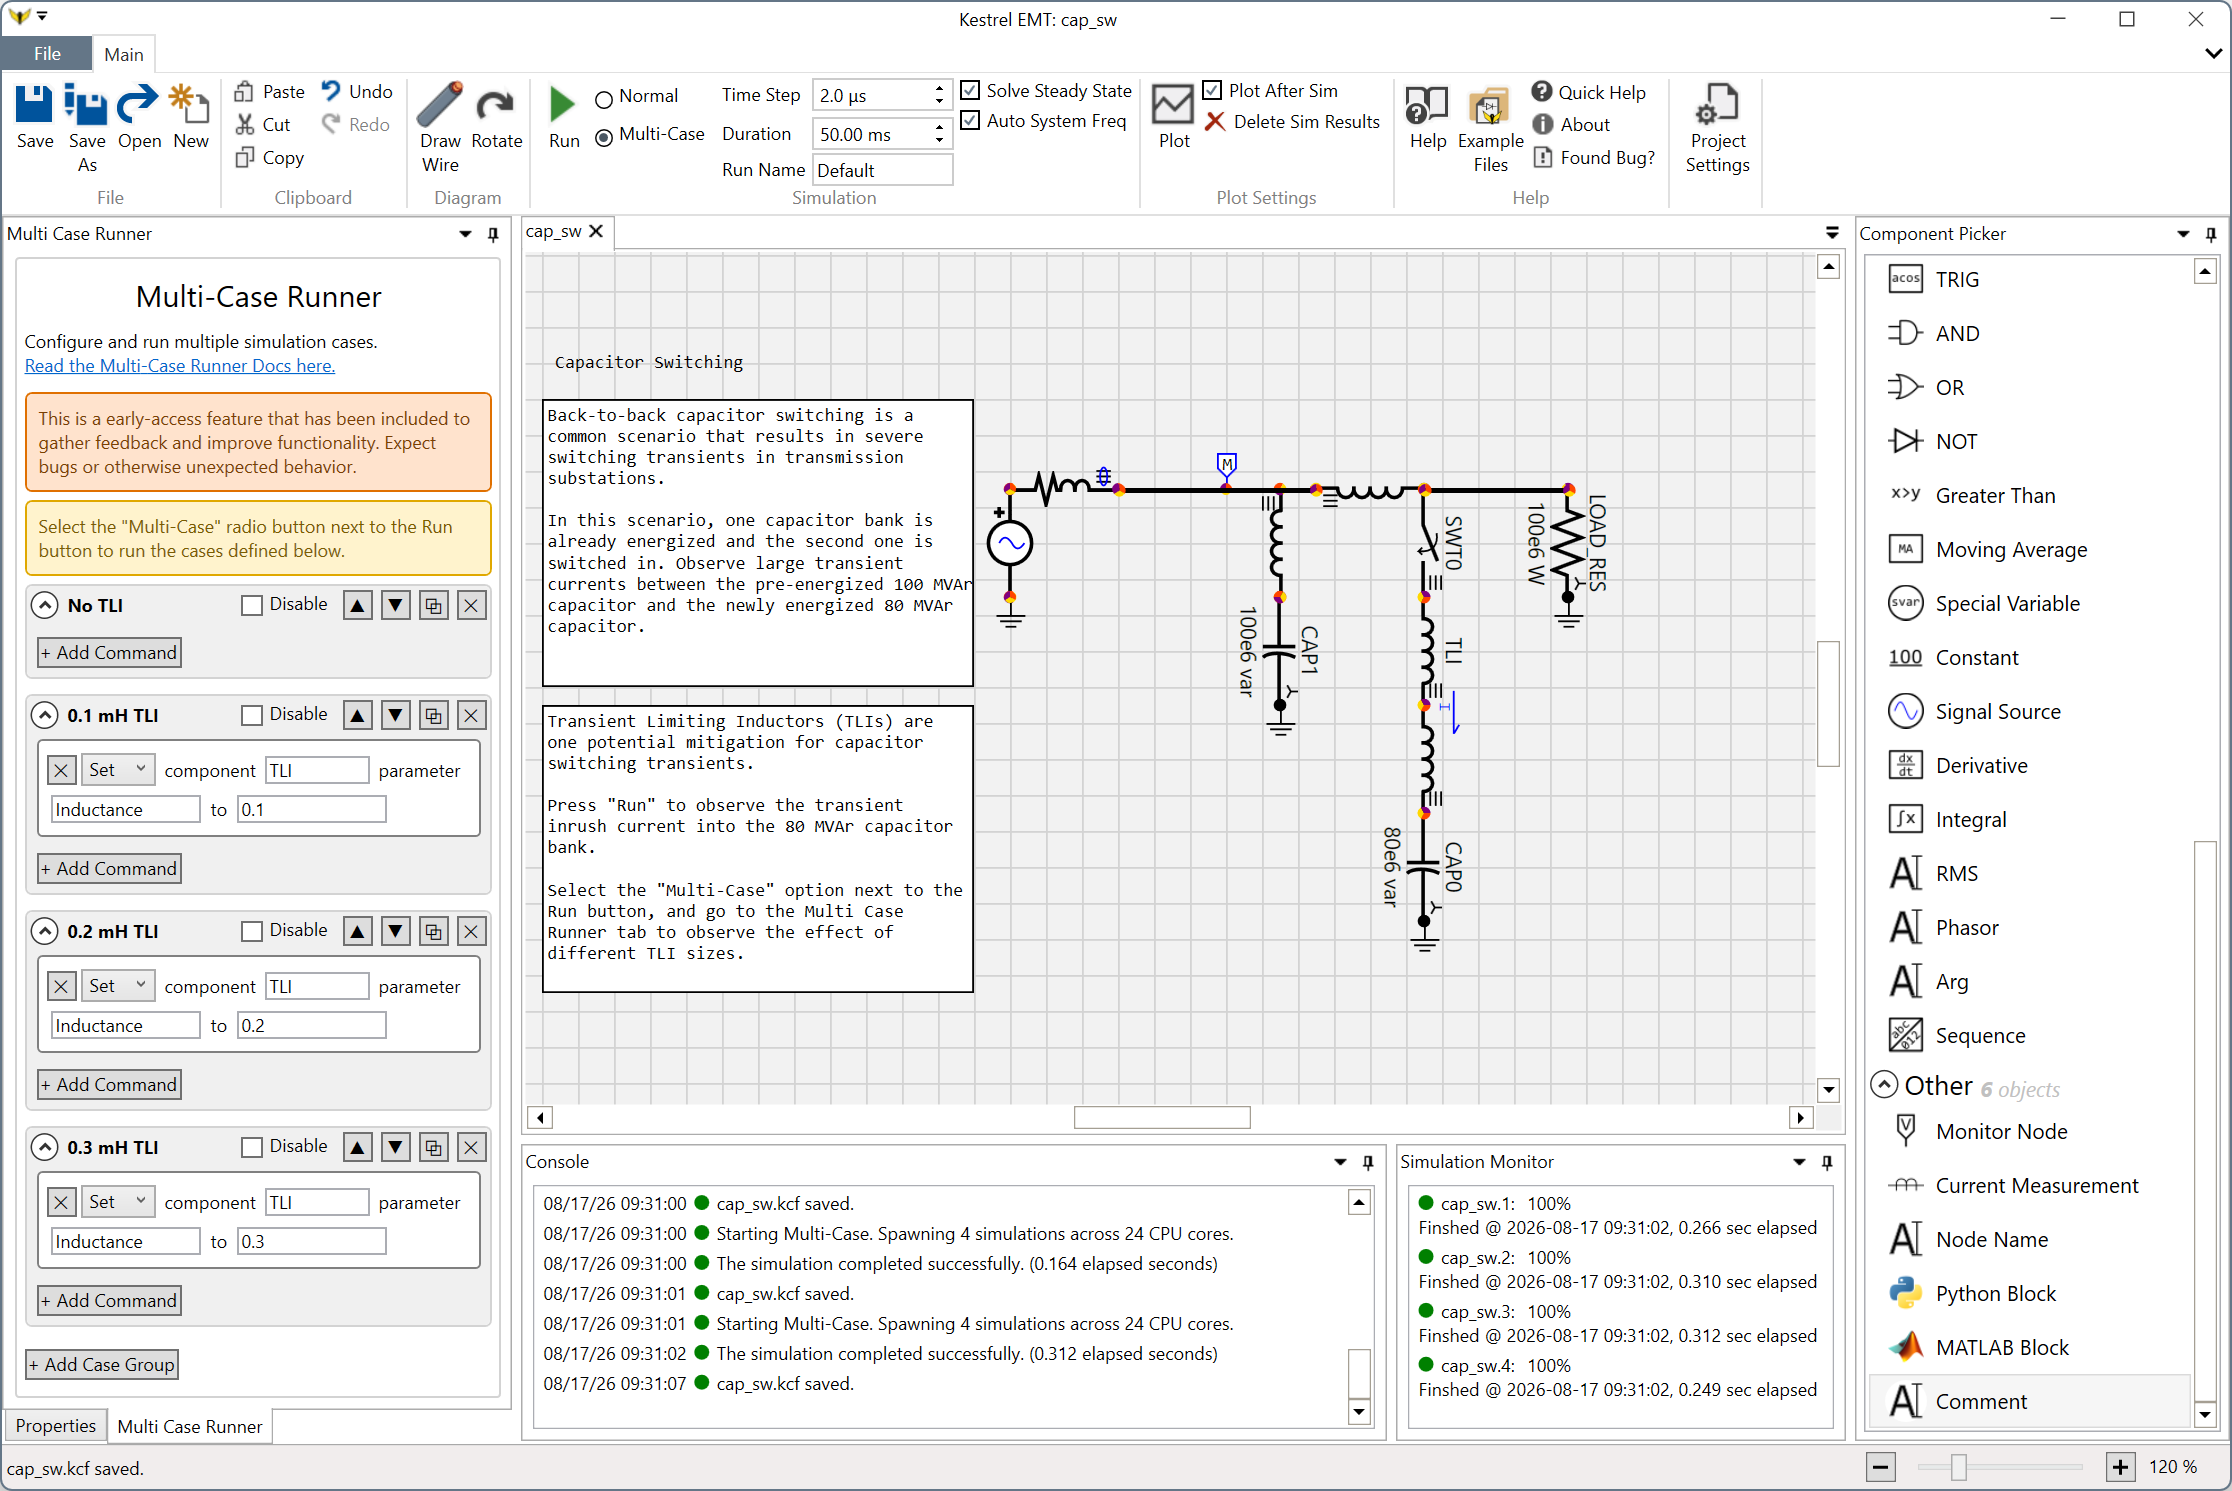2232x1491 pixels.
Task: Click the zoom in plus button
Action: pyautogui.click(x=2121, y=1467)
